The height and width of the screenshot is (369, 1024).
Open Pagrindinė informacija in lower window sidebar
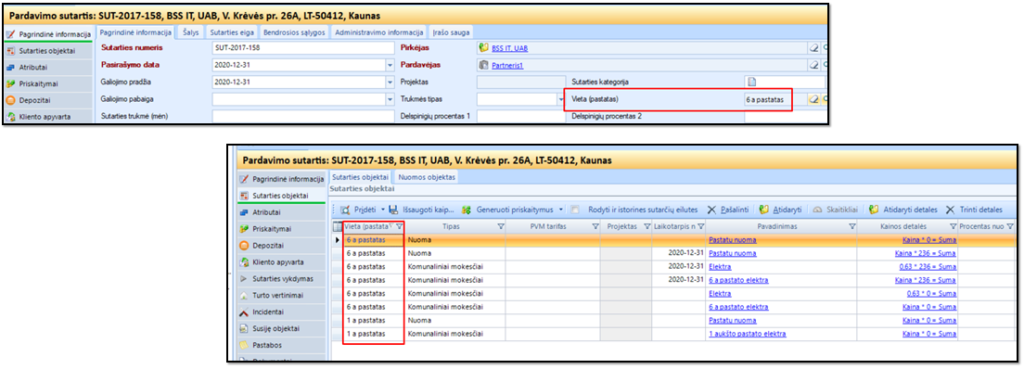[281, 178]
